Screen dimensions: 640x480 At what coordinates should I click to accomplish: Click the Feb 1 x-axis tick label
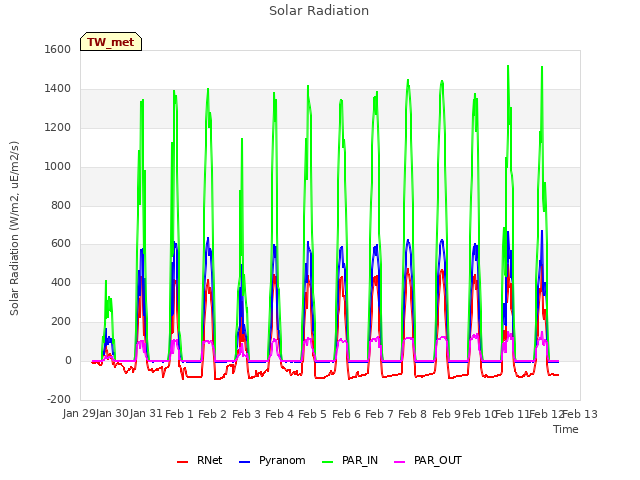(x=179, y=414)
